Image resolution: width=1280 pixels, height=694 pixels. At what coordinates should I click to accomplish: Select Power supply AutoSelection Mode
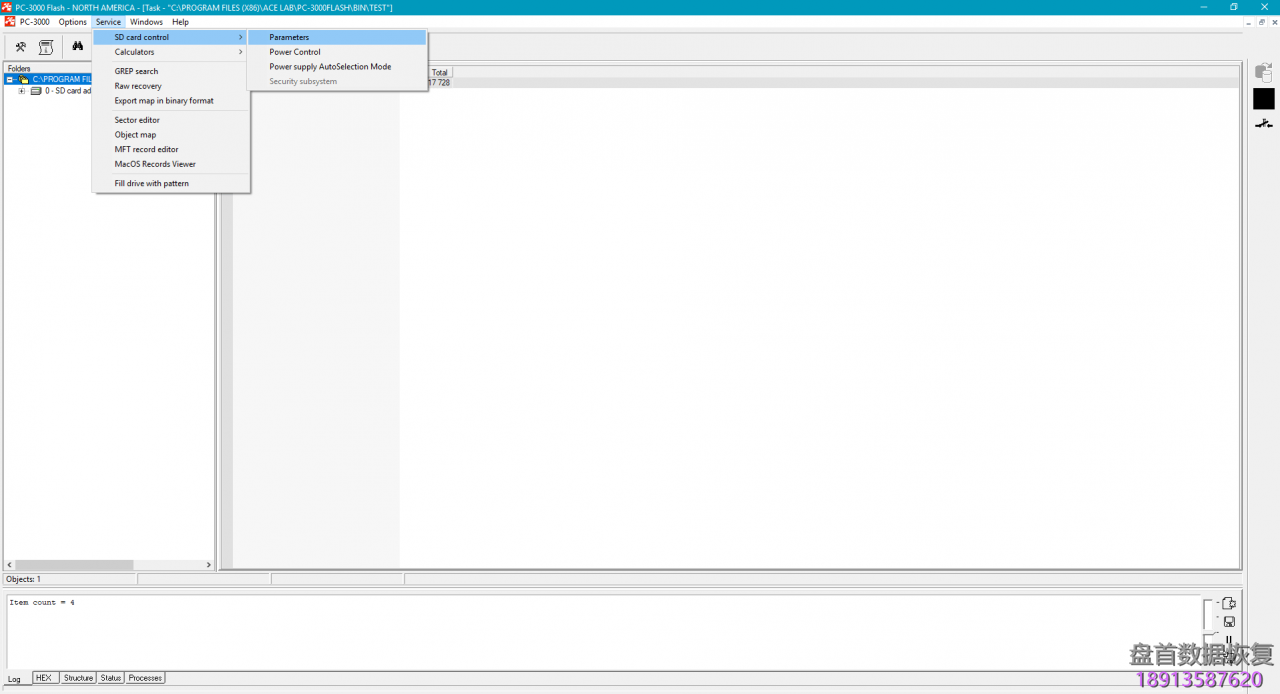point(330,67)
